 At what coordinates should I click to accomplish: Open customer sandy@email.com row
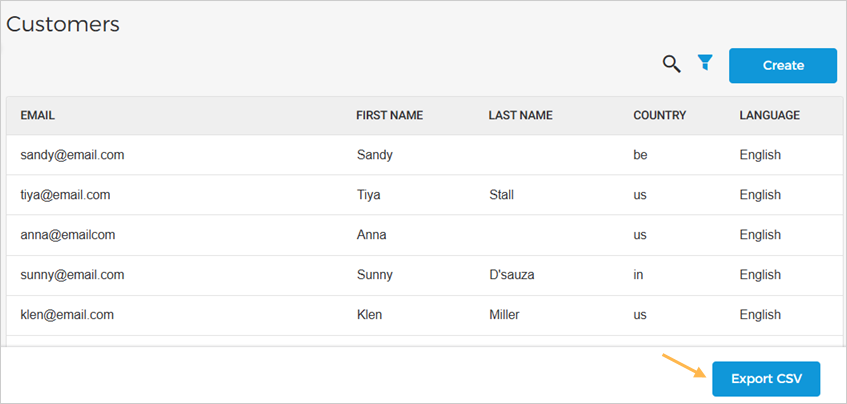pyautogui.click(x=72, y=155)
